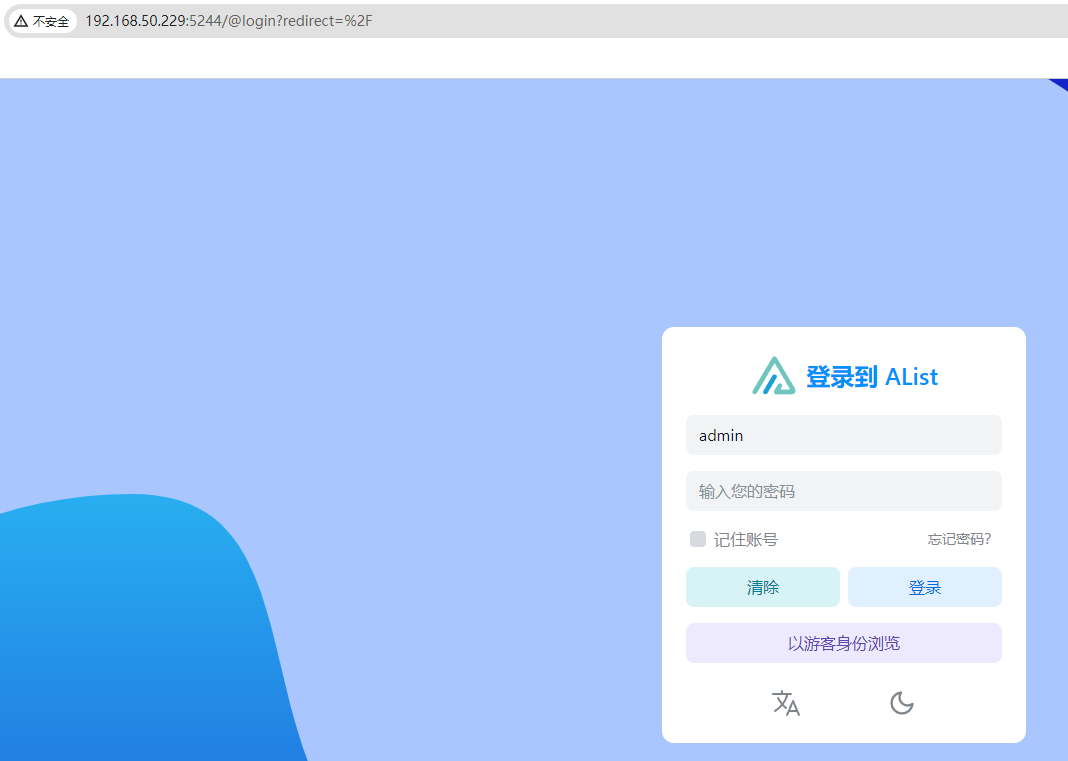Viewport: 1068px width, 761px height.
Task: Click the AList emblem next to 登录到
Action: tap(773, 376)
